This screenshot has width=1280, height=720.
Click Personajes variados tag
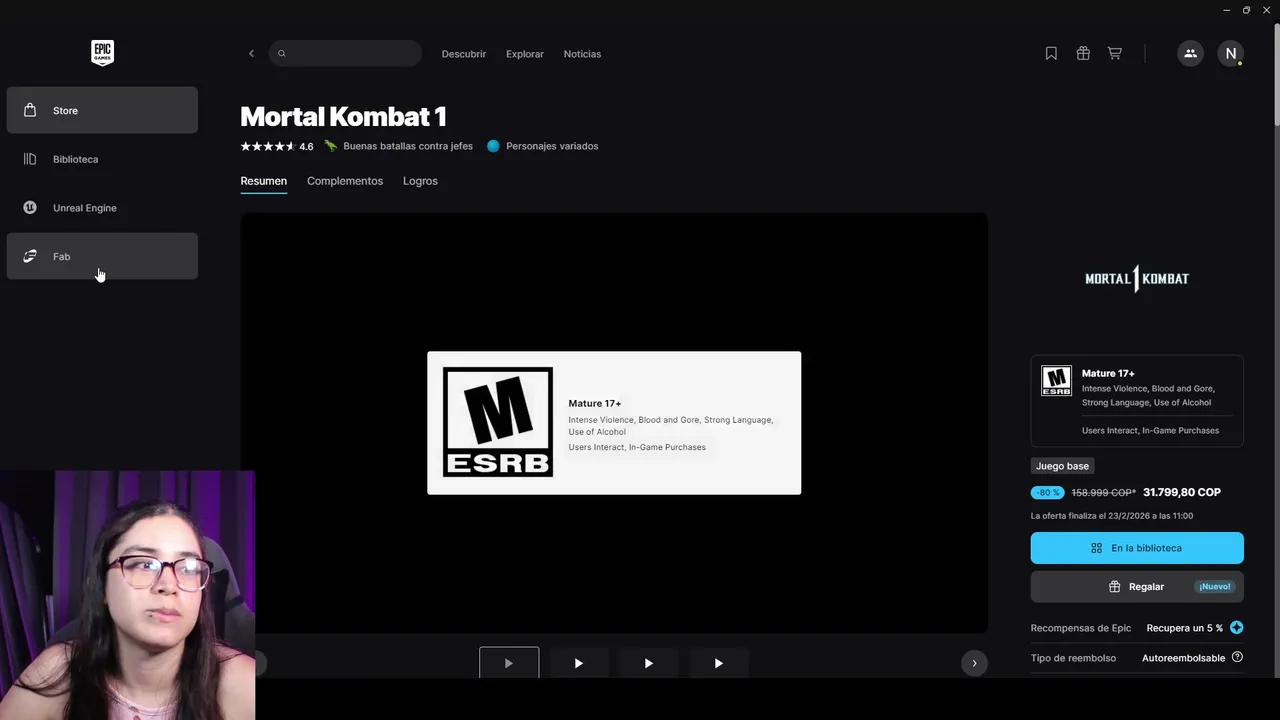click(x=542, y=146)
